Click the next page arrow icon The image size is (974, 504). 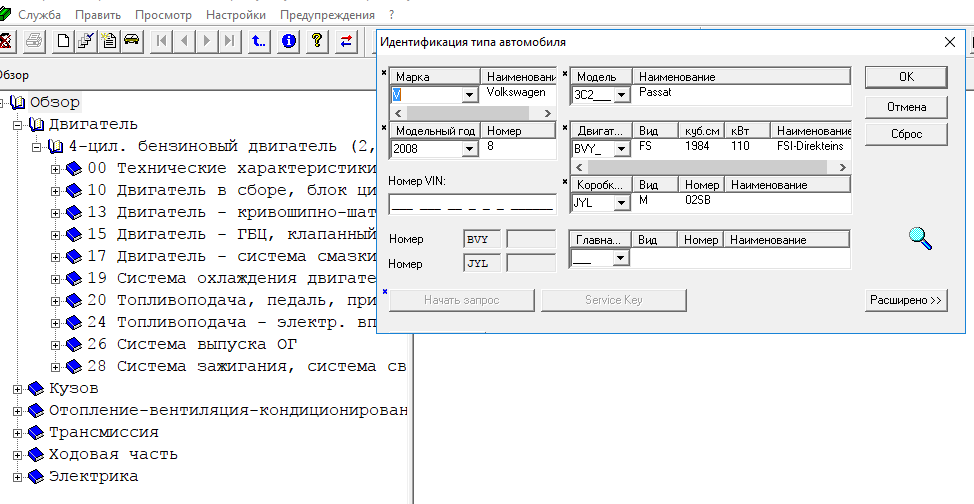(207, 41)
